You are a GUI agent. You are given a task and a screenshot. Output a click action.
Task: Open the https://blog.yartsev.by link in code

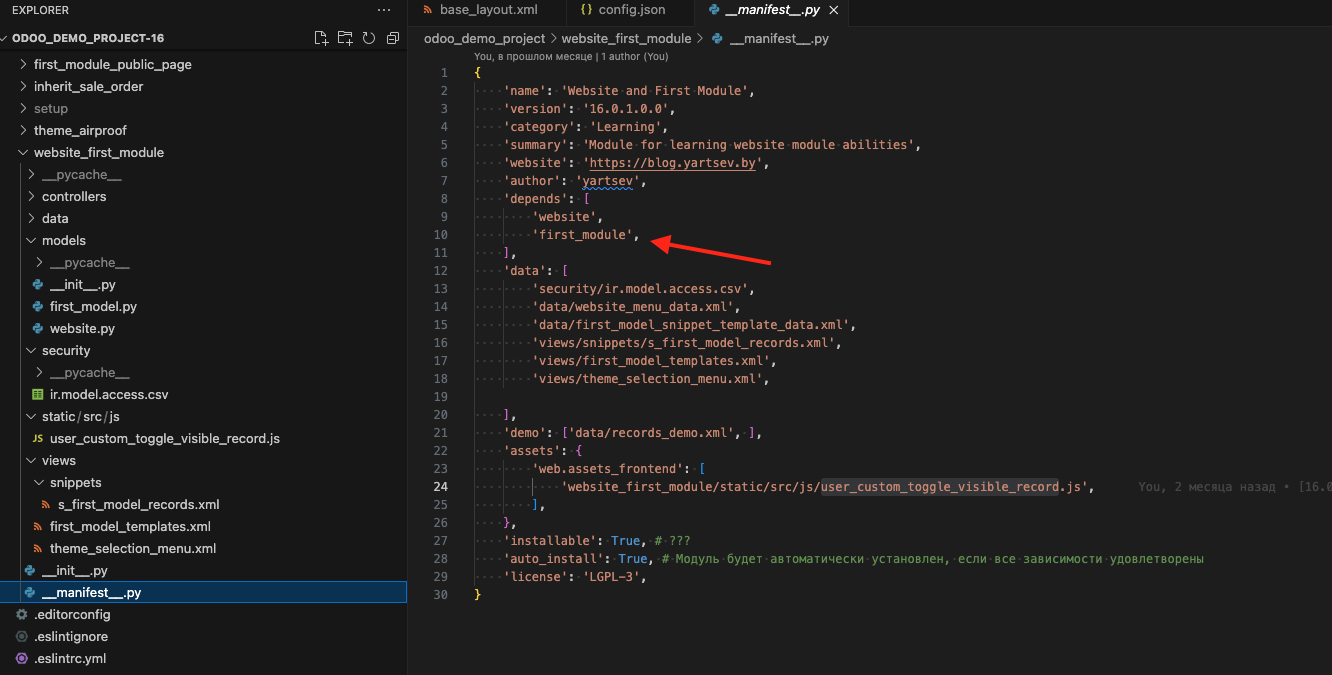click(x=672, y=163)
